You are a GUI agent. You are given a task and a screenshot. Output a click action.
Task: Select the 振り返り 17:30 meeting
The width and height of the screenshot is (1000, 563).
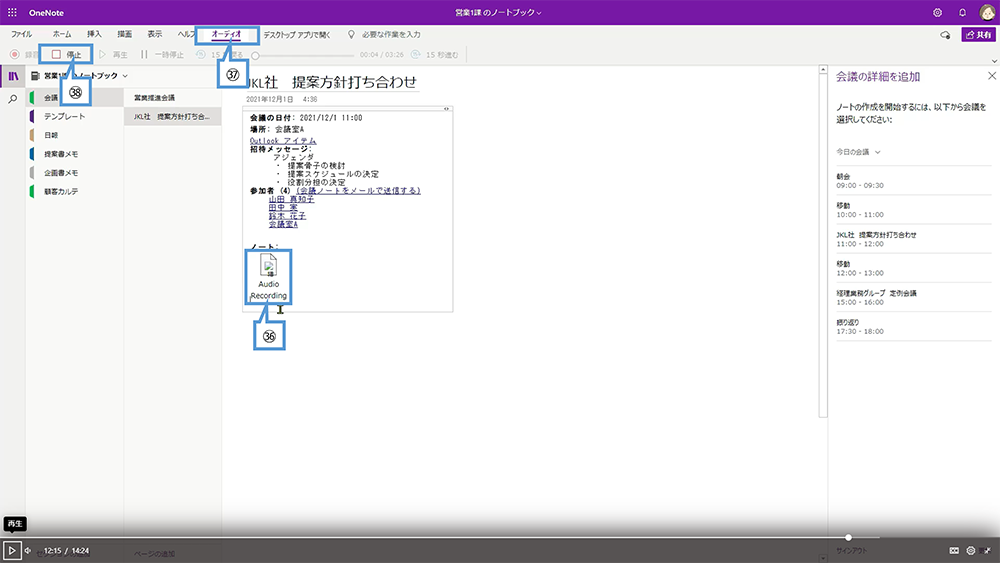pos(913,326)
